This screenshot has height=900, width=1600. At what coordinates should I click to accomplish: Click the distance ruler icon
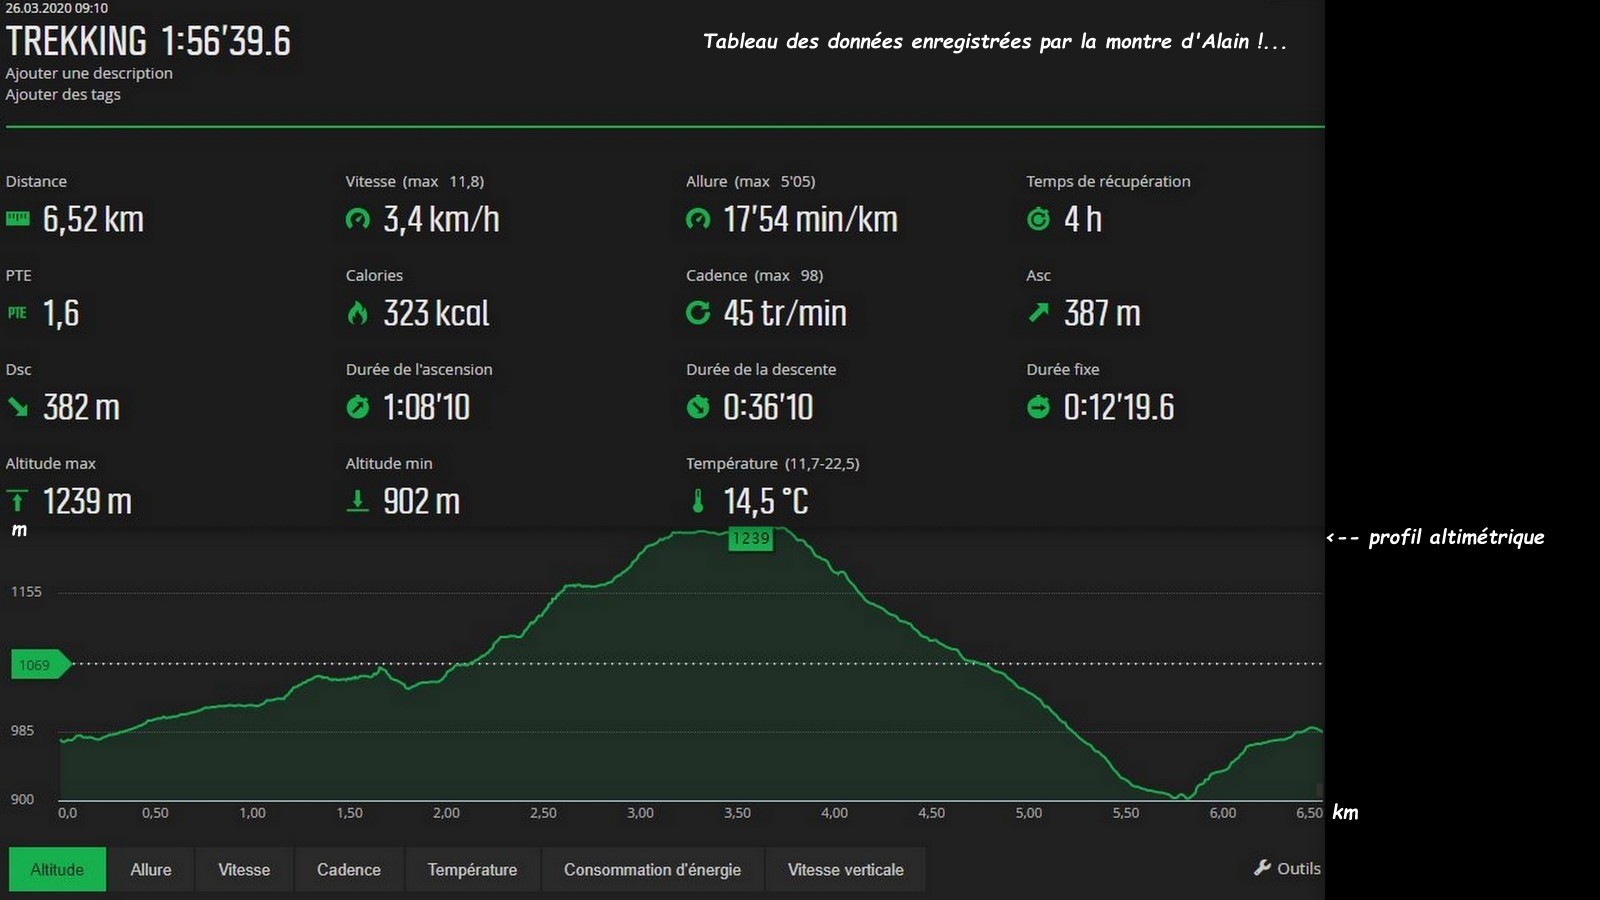(x=18, y=219)
